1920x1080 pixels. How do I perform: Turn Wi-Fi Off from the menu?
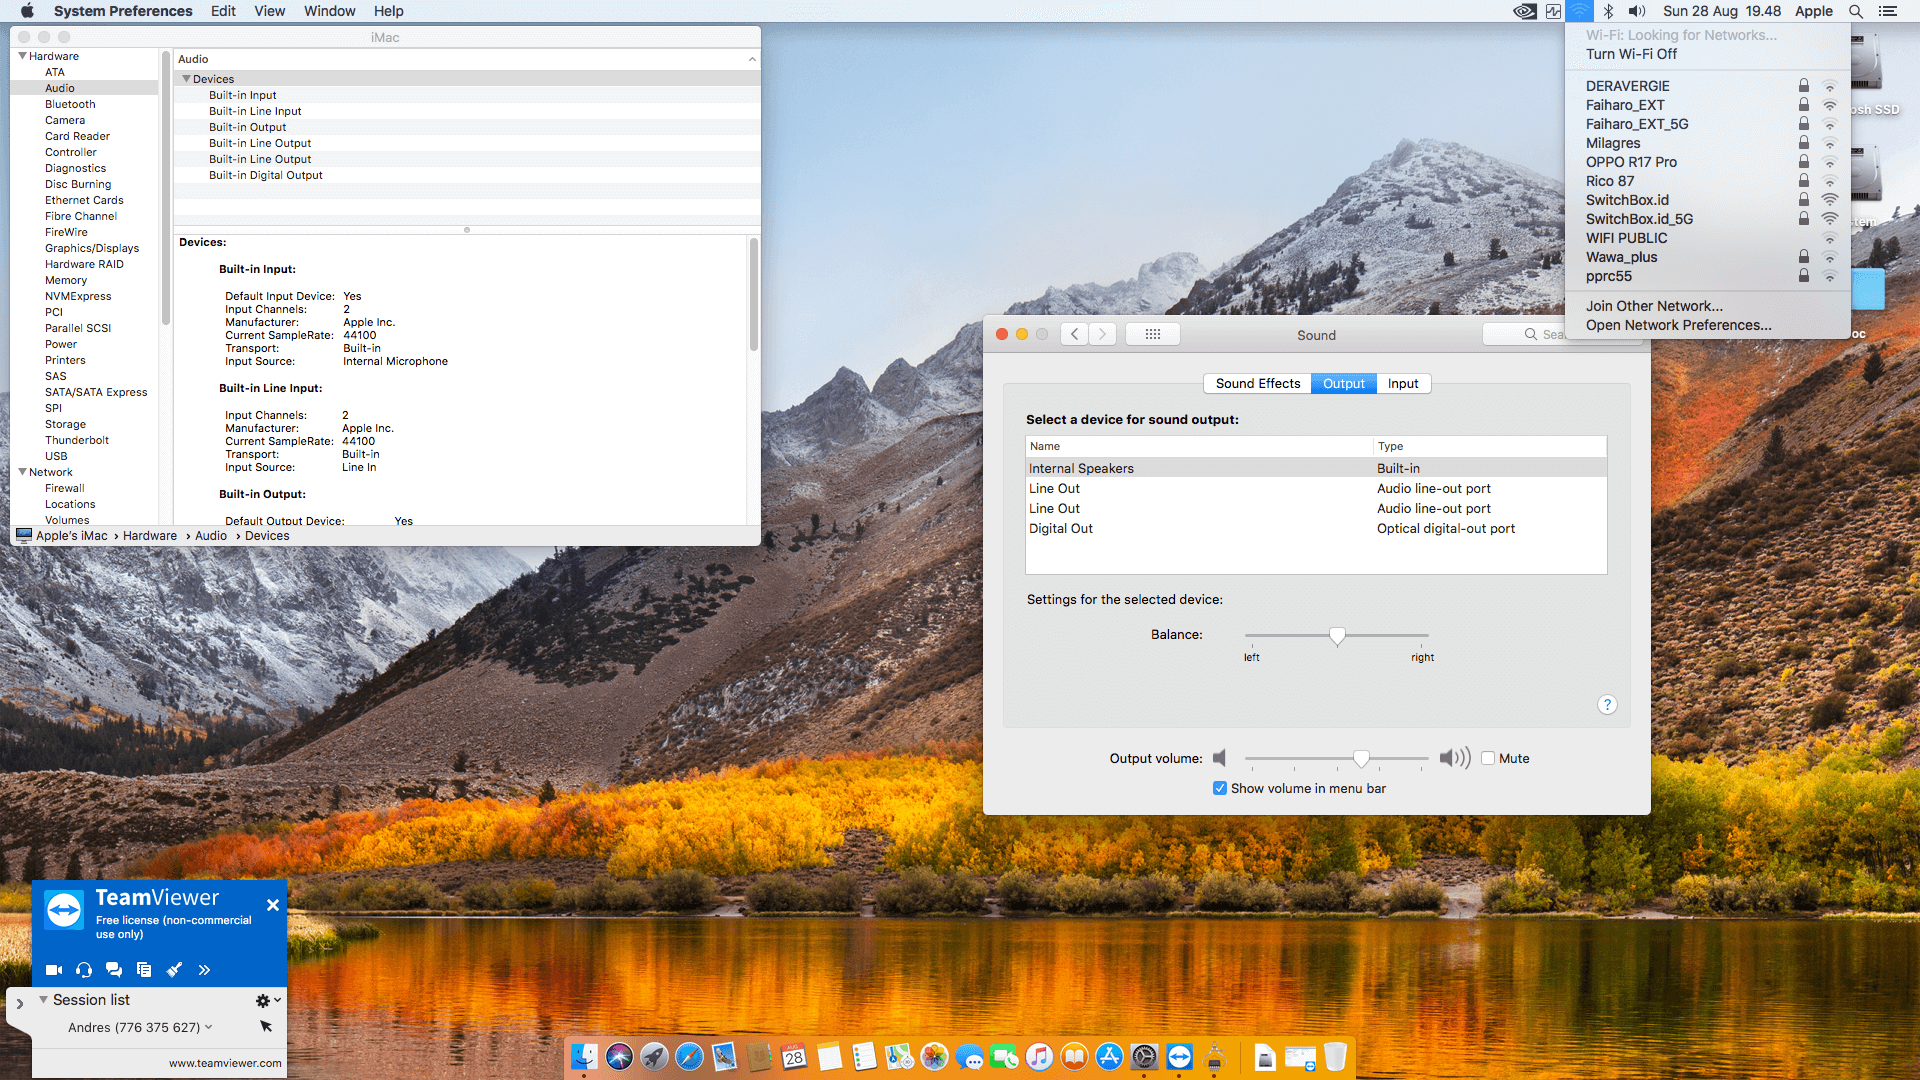pyautogui.click(x=1631, y=54)
